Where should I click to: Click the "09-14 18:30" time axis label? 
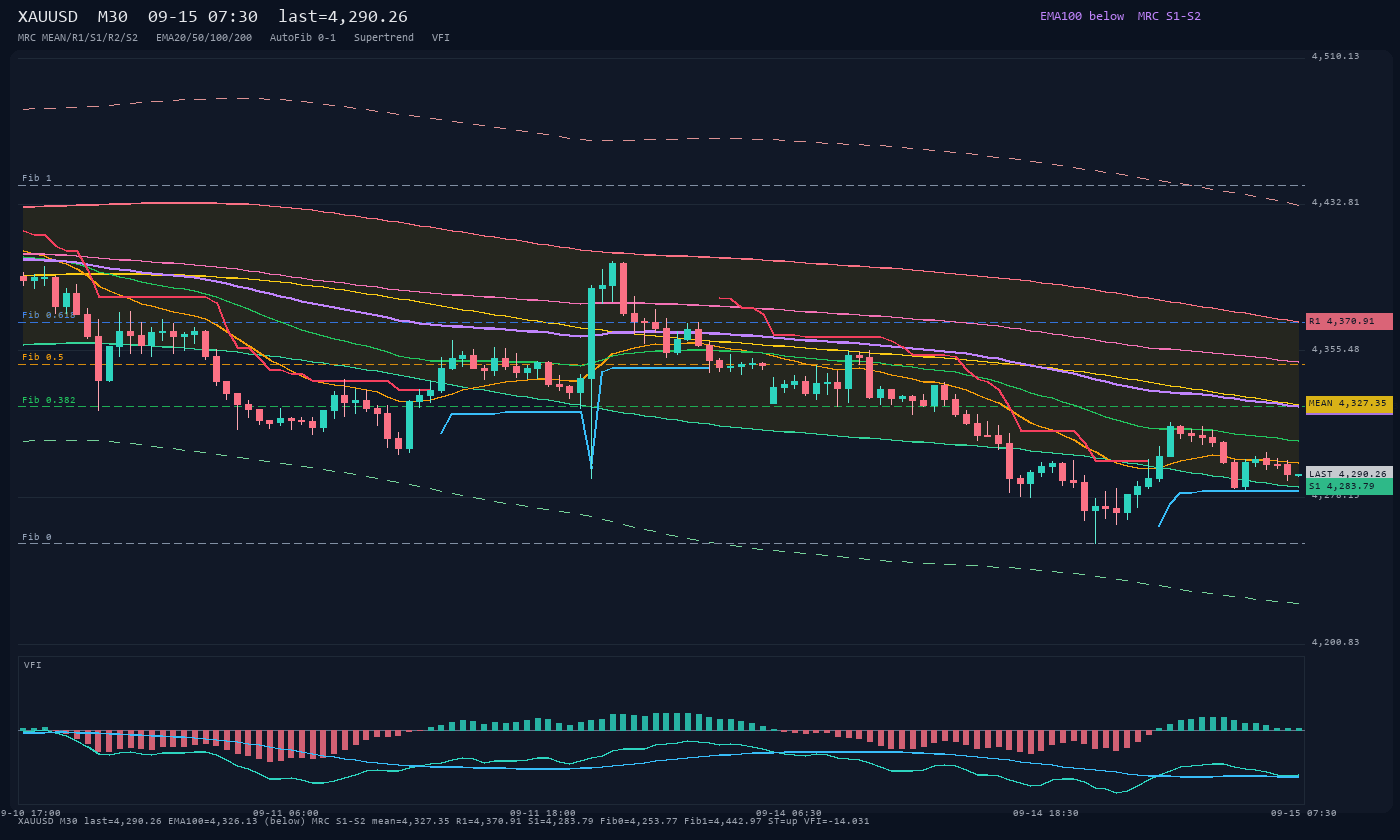pyautogui.click(x=1046, y=813)
